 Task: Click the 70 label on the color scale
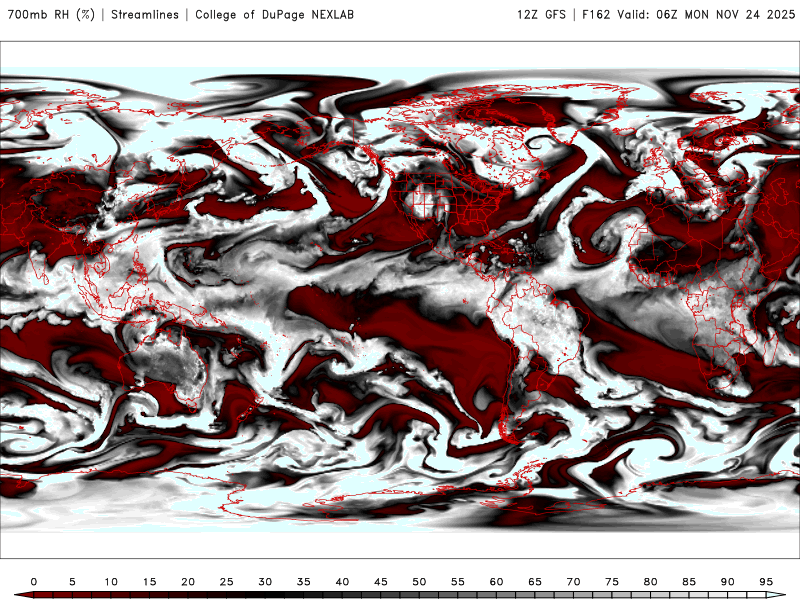(x=573, y=582)
